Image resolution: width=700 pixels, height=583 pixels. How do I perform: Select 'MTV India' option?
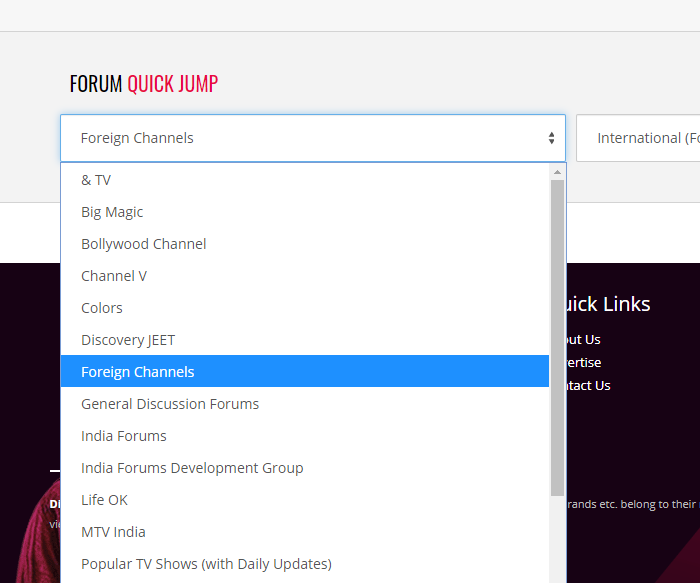(x=305, y=532)
